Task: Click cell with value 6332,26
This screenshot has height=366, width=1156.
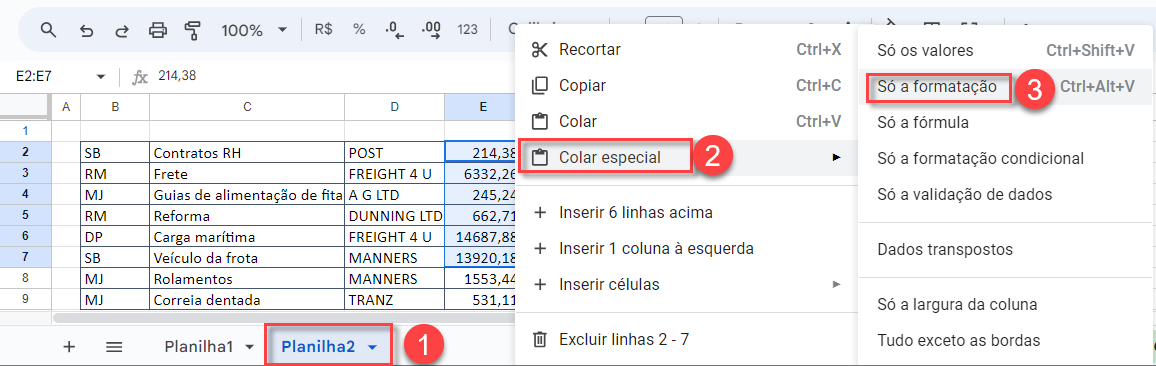Action: click(x=481, y=174)
